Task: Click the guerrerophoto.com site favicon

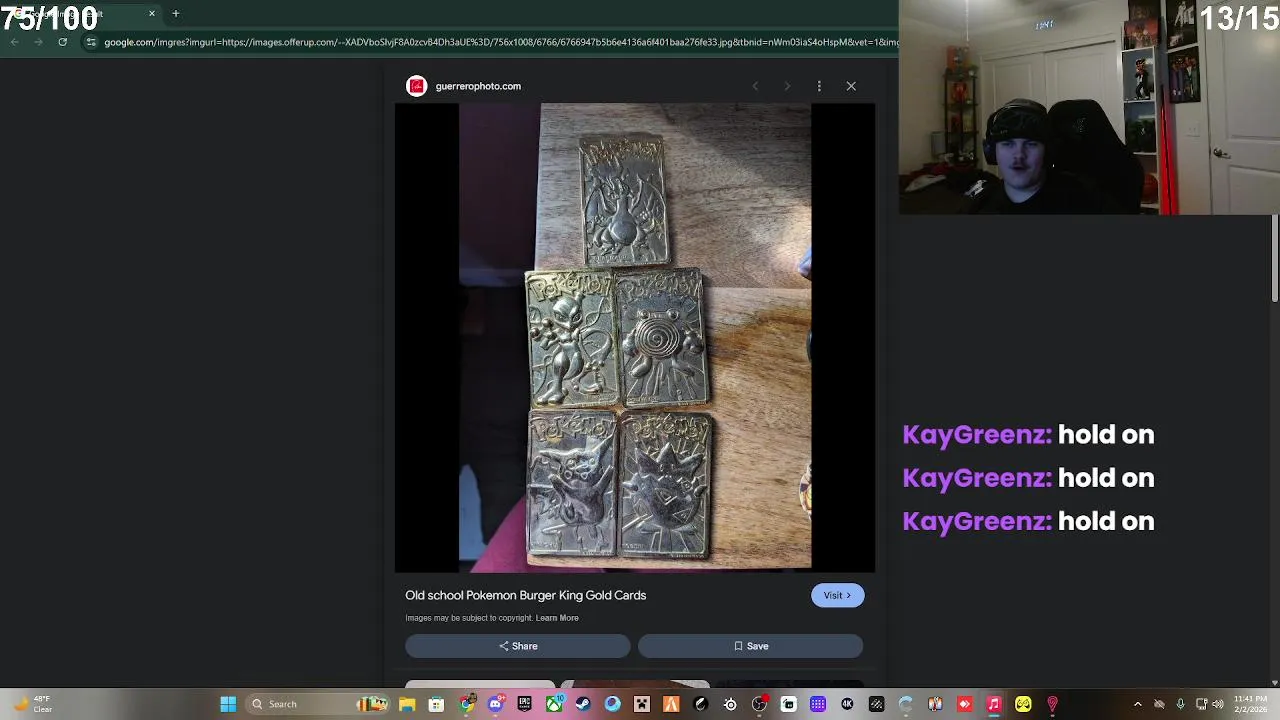Action: click(416, 86)
